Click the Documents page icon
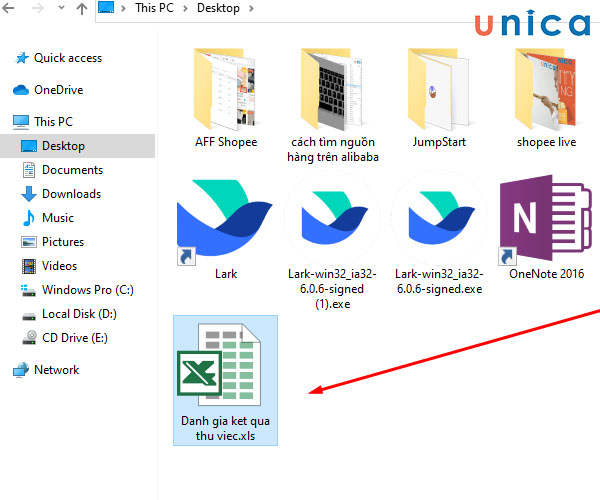 coord(29,170)
